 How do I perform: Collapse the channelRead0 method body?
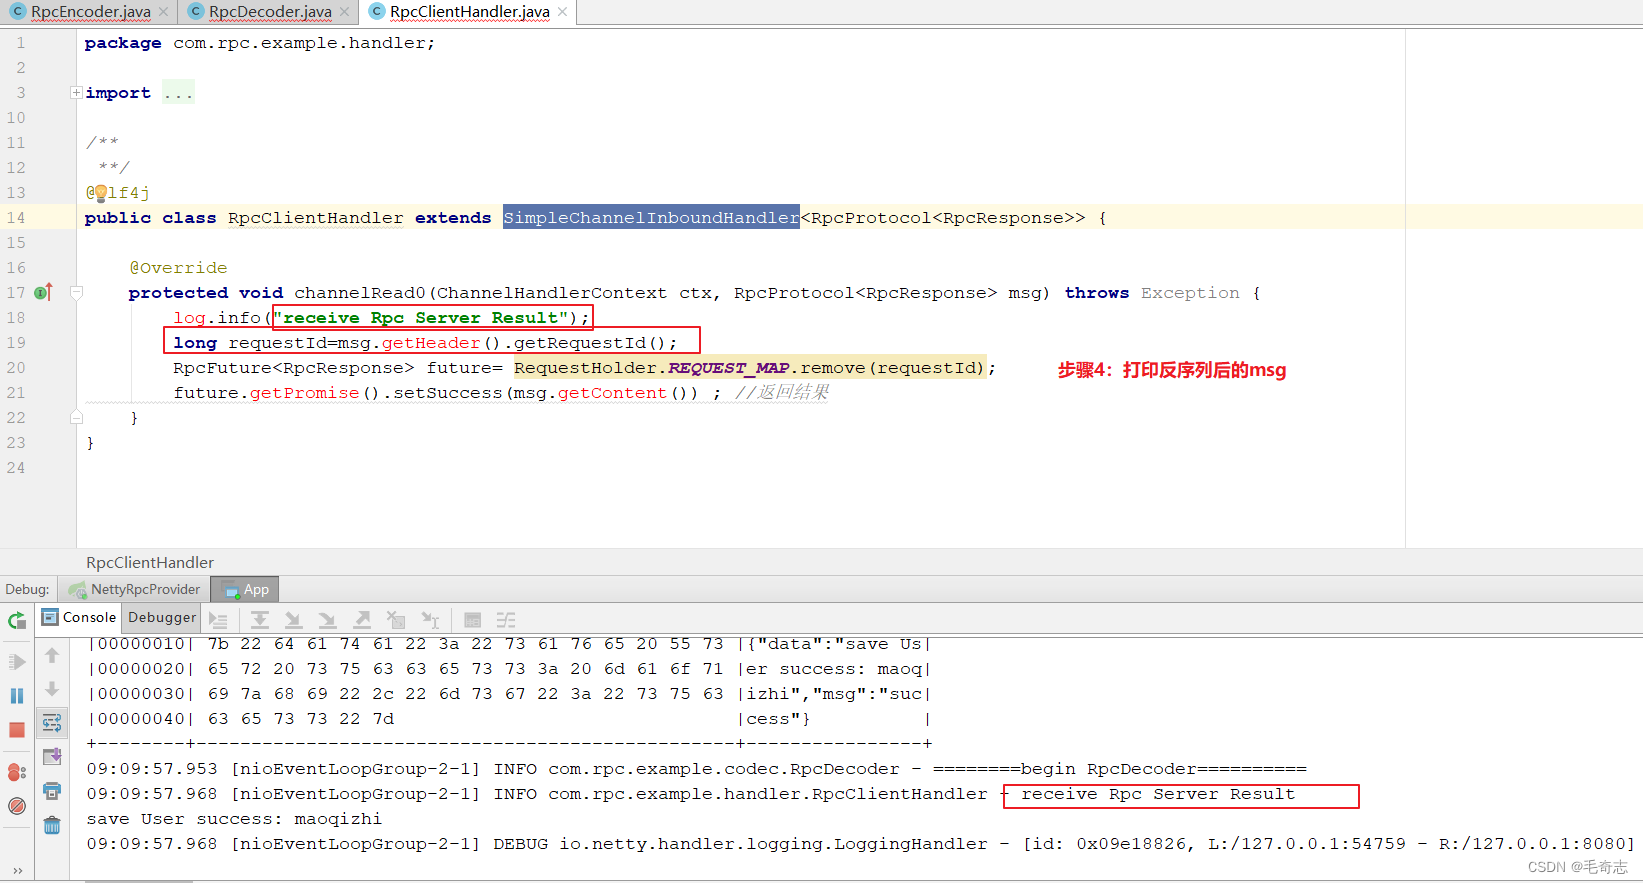(76, 292)
